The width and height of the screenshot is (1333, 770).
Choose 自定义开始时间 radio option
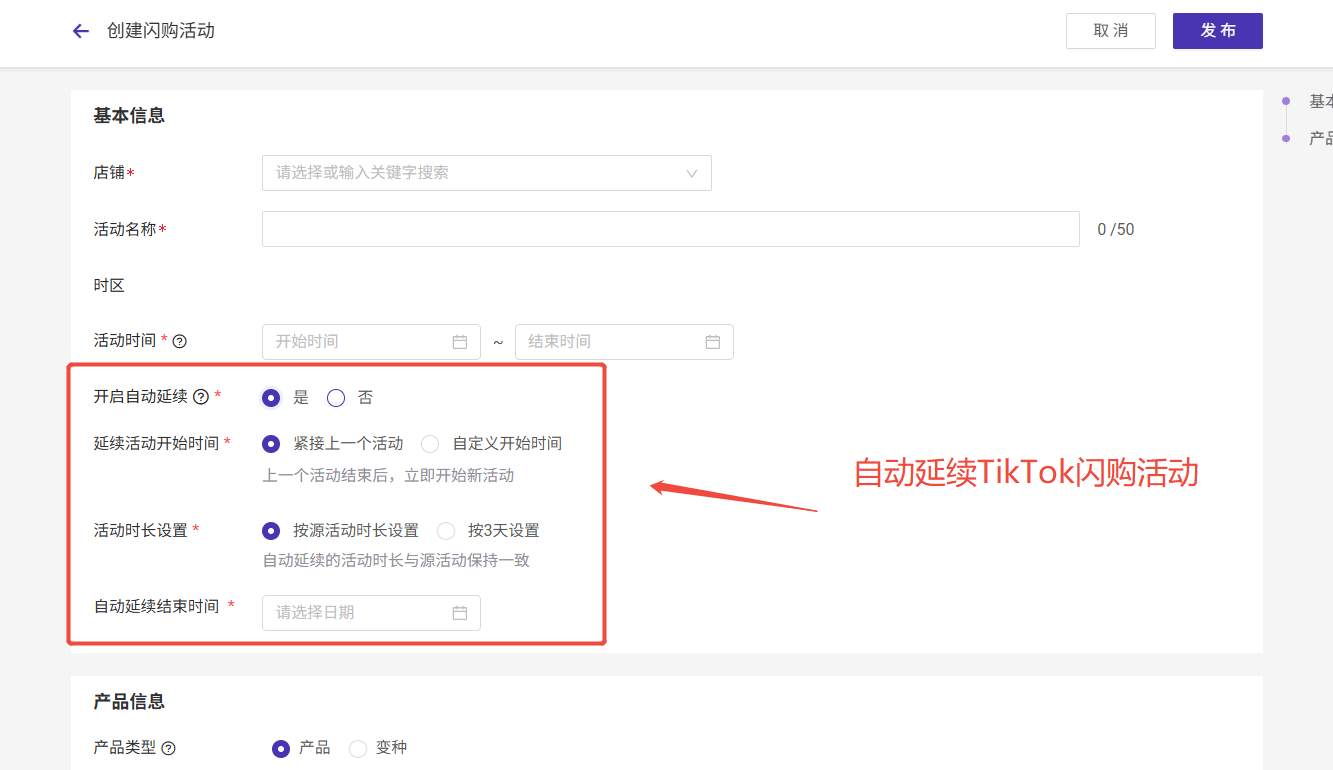[430, 443]
